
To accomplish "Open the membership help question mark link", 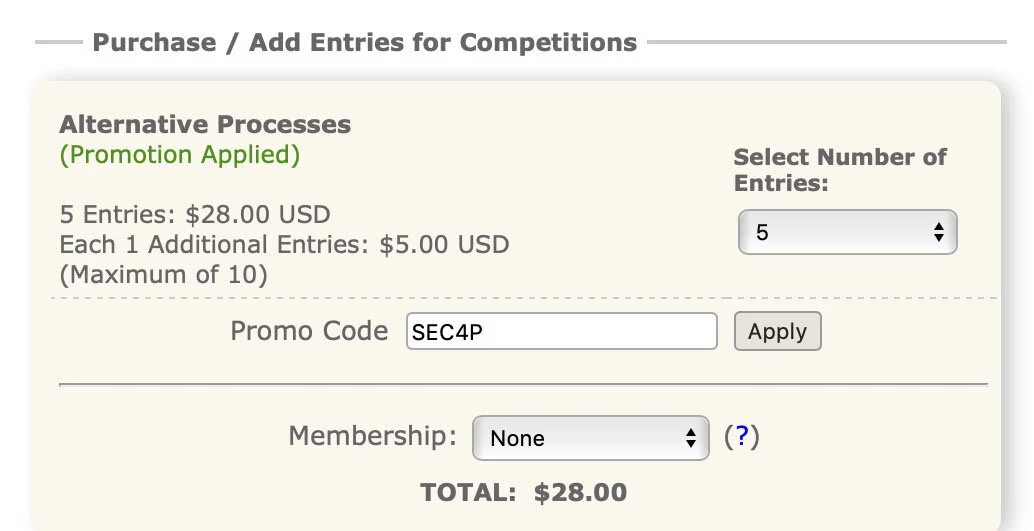I will click(741, 437).
